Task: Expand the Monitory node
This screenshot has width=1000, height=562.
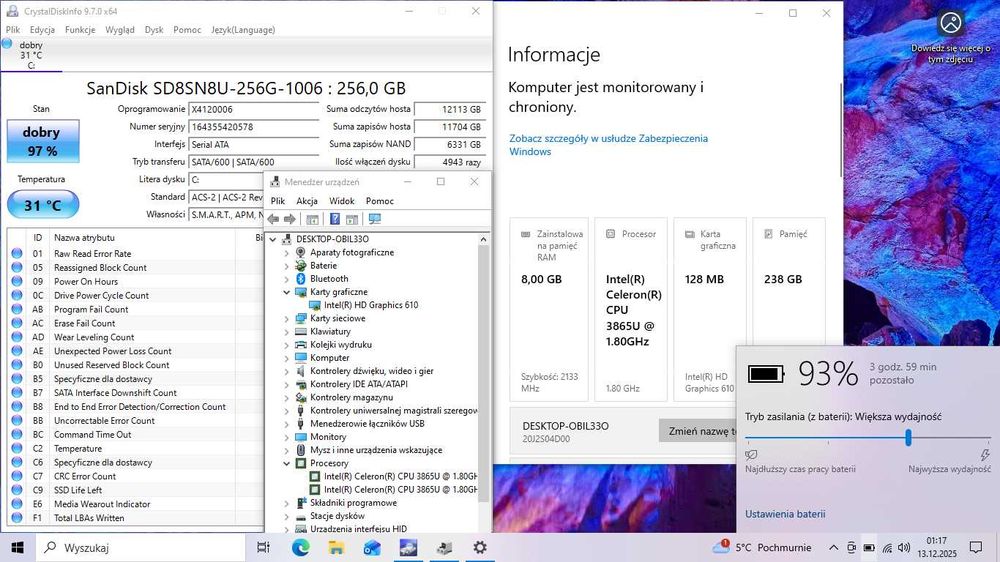Action: (286, 437)
